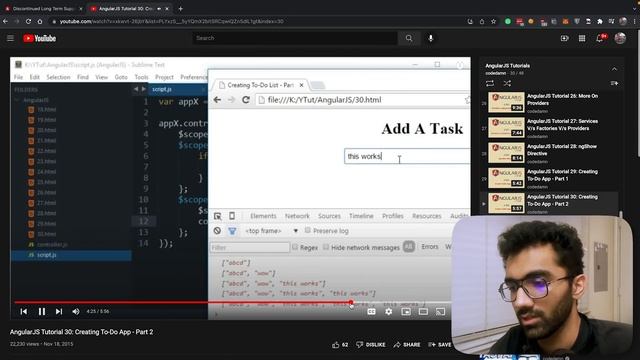
Task: Open the File menu in Sublime Text
Action: [x=18, y=77]
